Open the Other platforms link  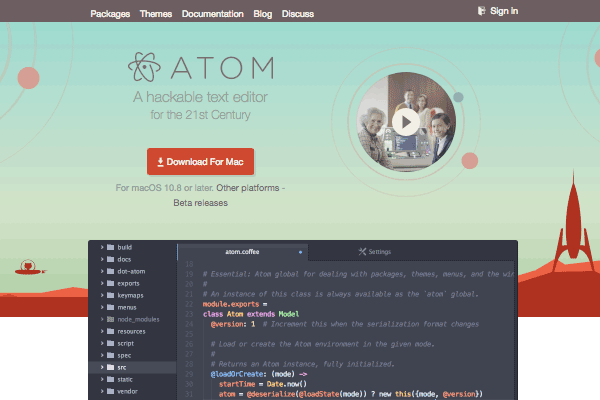(248, 188)
